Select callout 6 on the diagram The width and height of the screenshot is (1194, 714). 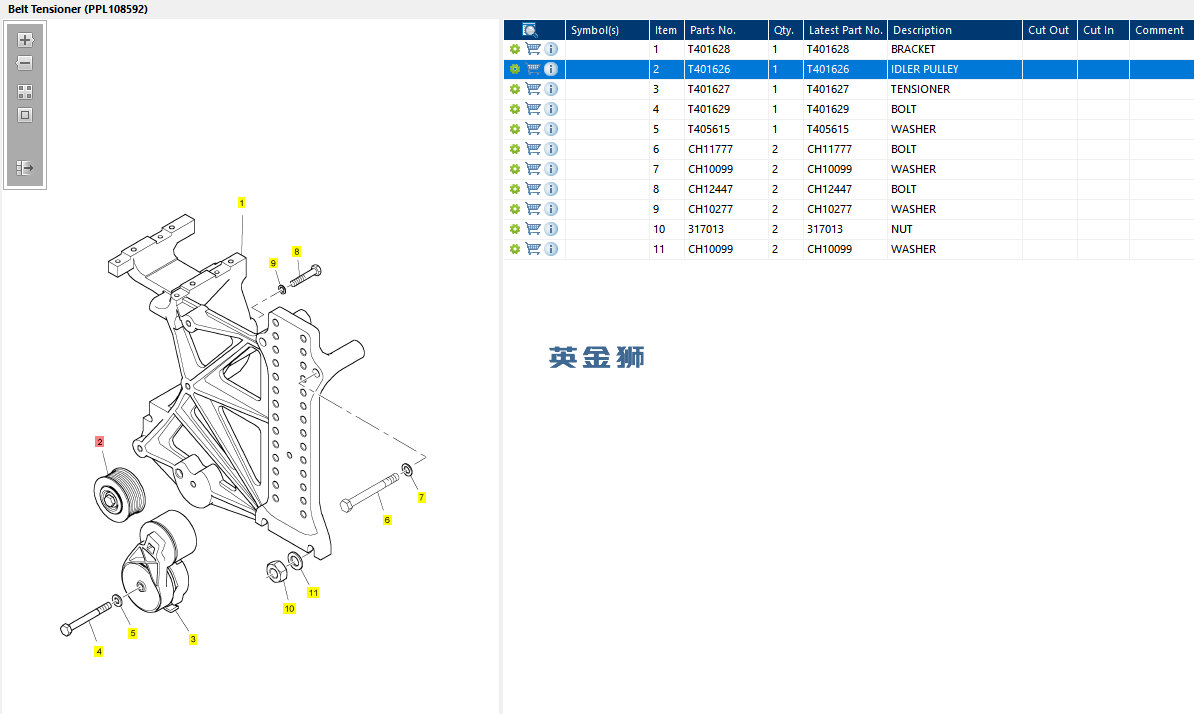pos(387,520)
